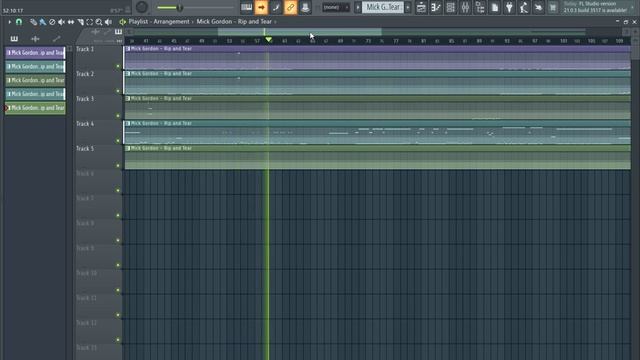This screenshot has height=360, width=640.
Task: Toggle the magnet snap icon
Action: [19, 22]
